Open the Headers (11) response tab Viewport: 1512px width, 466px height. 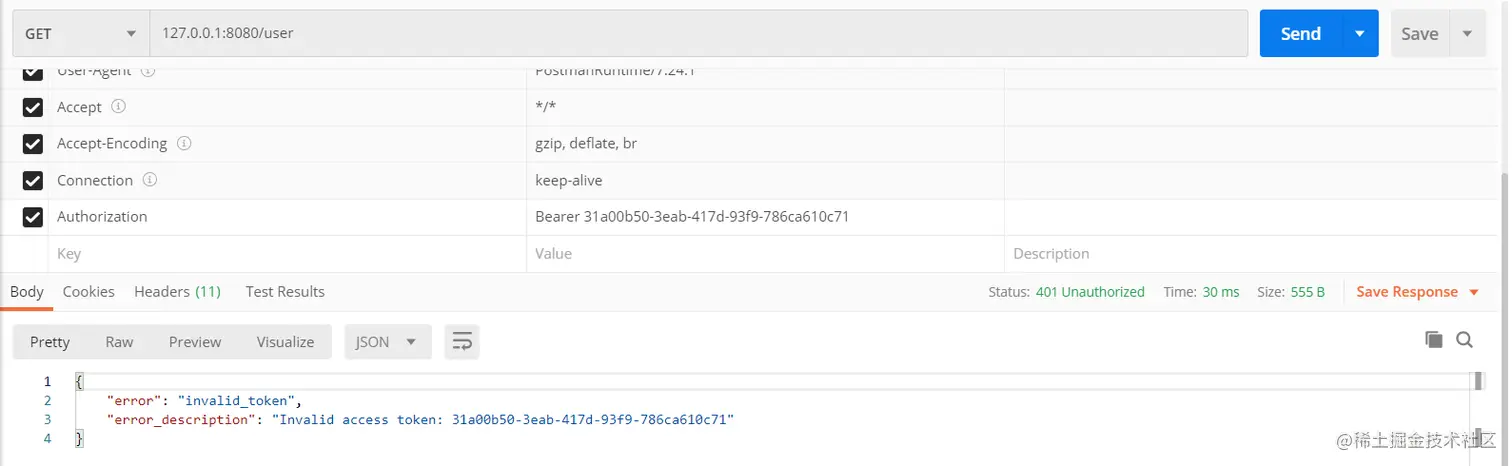(178, 292)
